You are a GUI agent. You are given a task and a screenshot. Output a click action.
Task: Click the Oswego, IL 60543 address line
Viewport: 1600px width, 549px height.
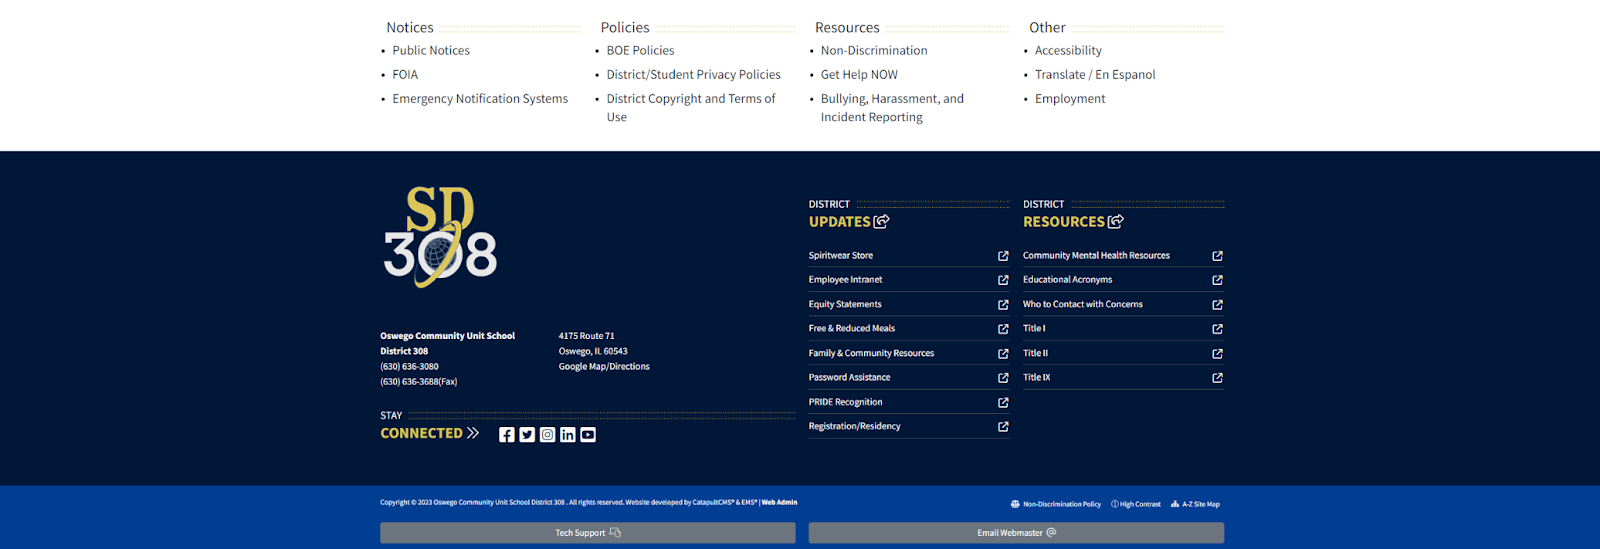coord(593,352)
